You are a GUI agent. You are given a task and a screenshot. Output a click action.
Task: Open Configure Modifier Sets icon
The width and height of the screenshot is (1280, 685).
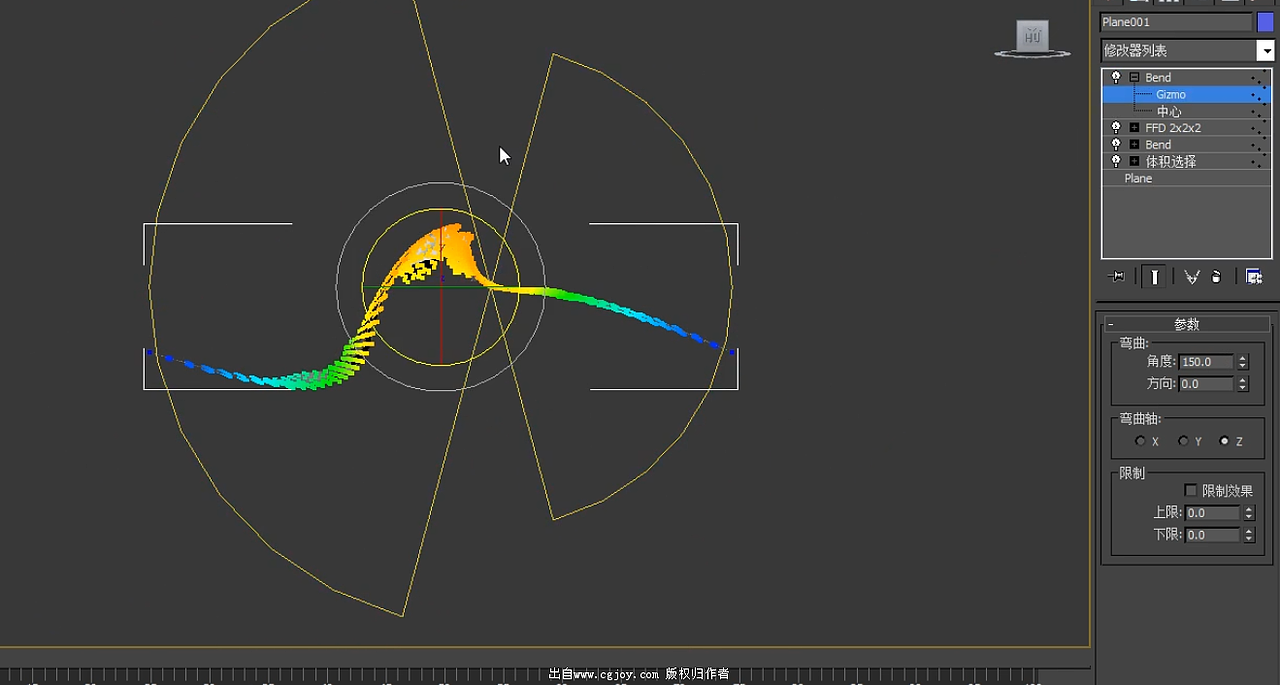(1254, 277)
